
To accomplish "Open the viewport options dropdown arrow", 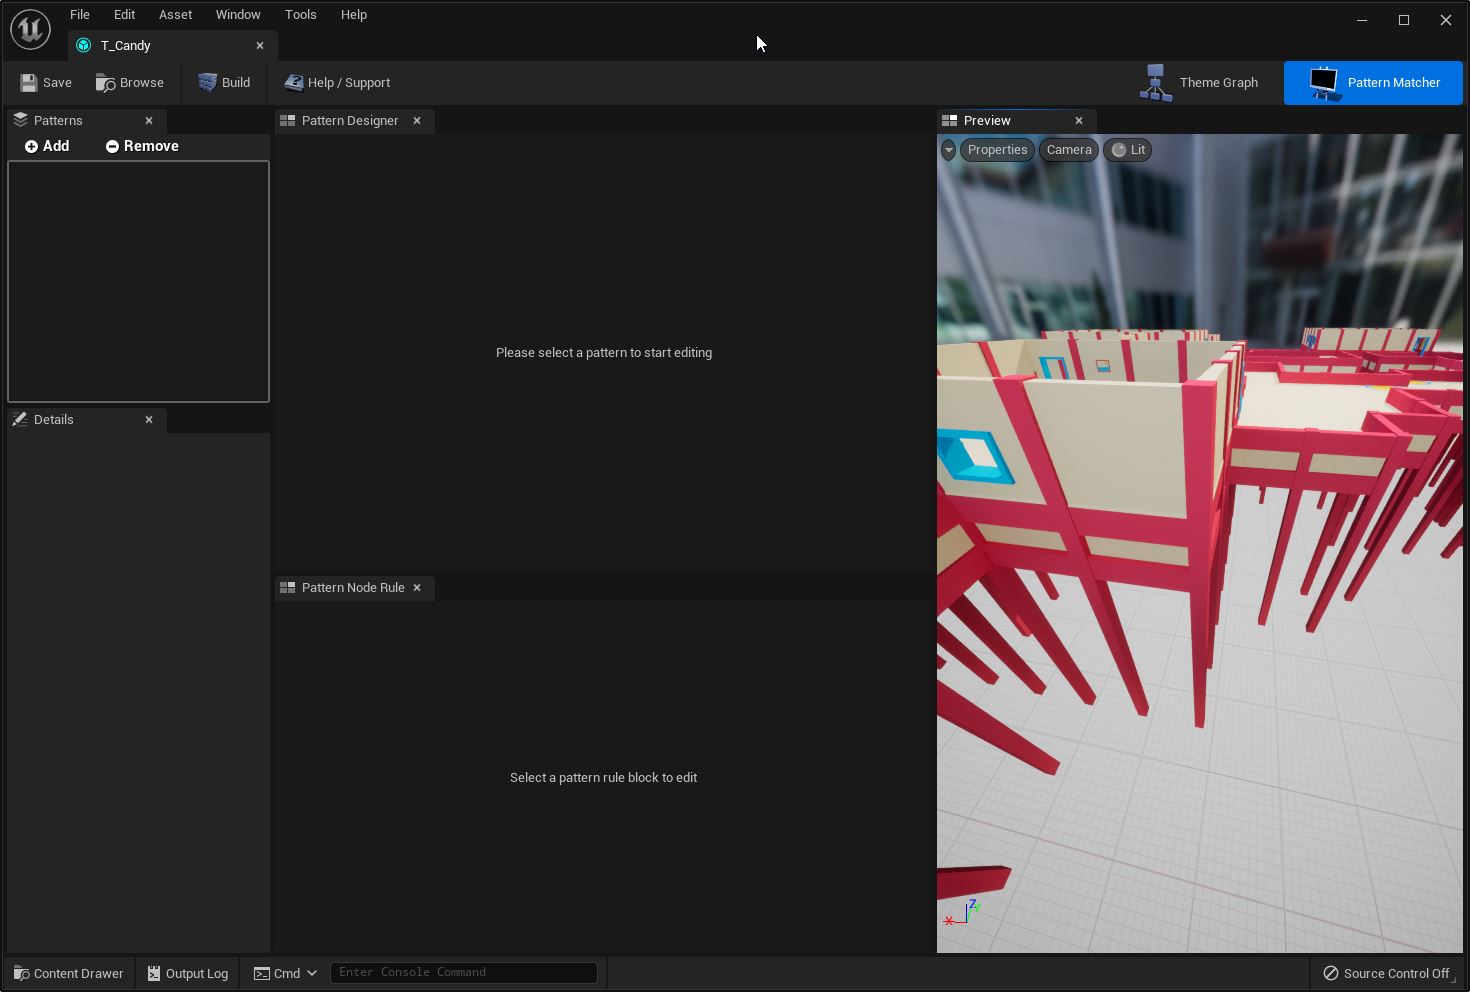I will point(948,150).
